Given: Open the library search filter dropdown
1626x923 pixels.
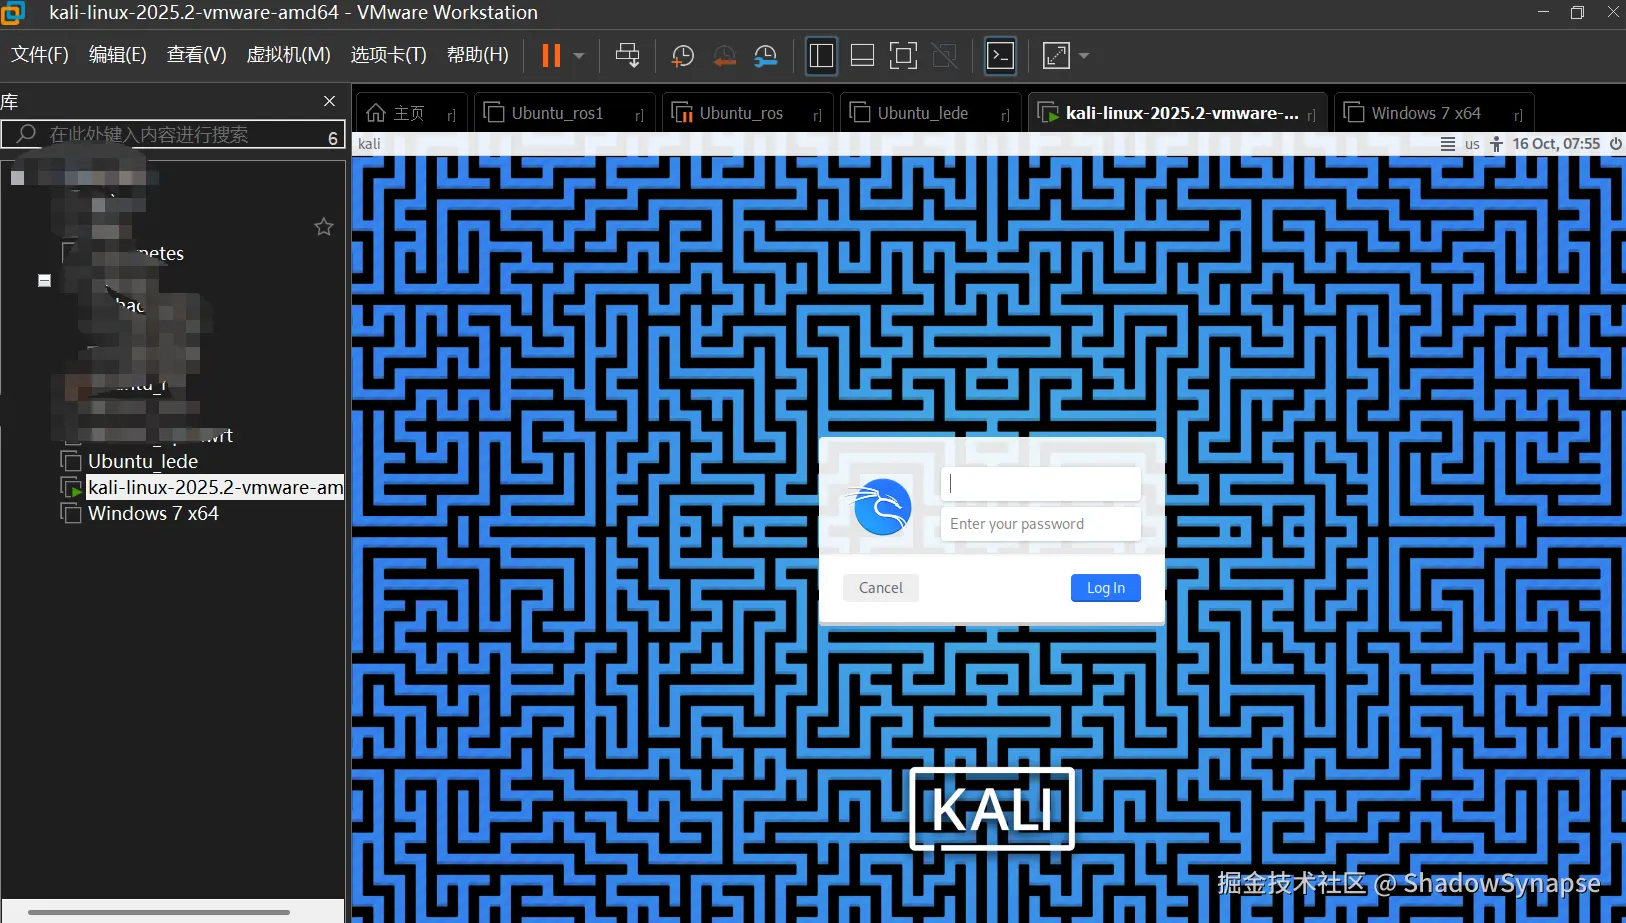Looking at the screenshot, I should (x=334, y=138).
